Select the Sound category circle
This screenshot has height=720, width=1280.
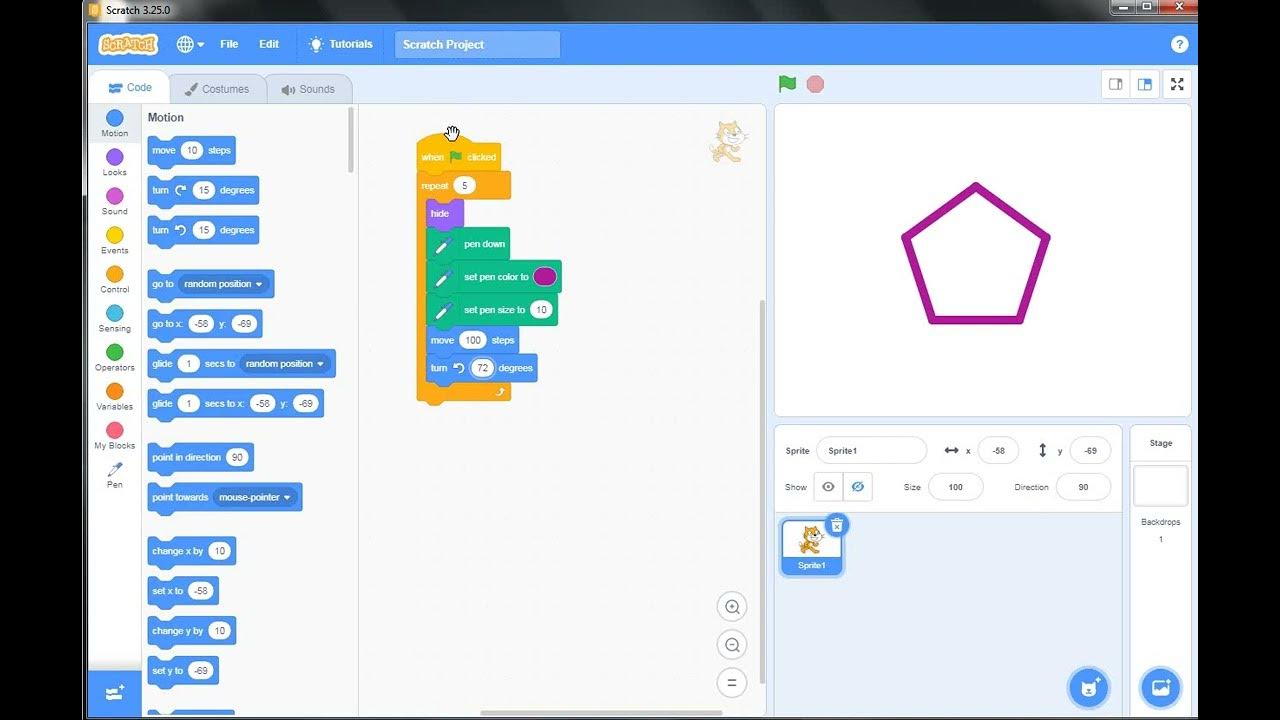pyautogui.click(x=115, y=196)
